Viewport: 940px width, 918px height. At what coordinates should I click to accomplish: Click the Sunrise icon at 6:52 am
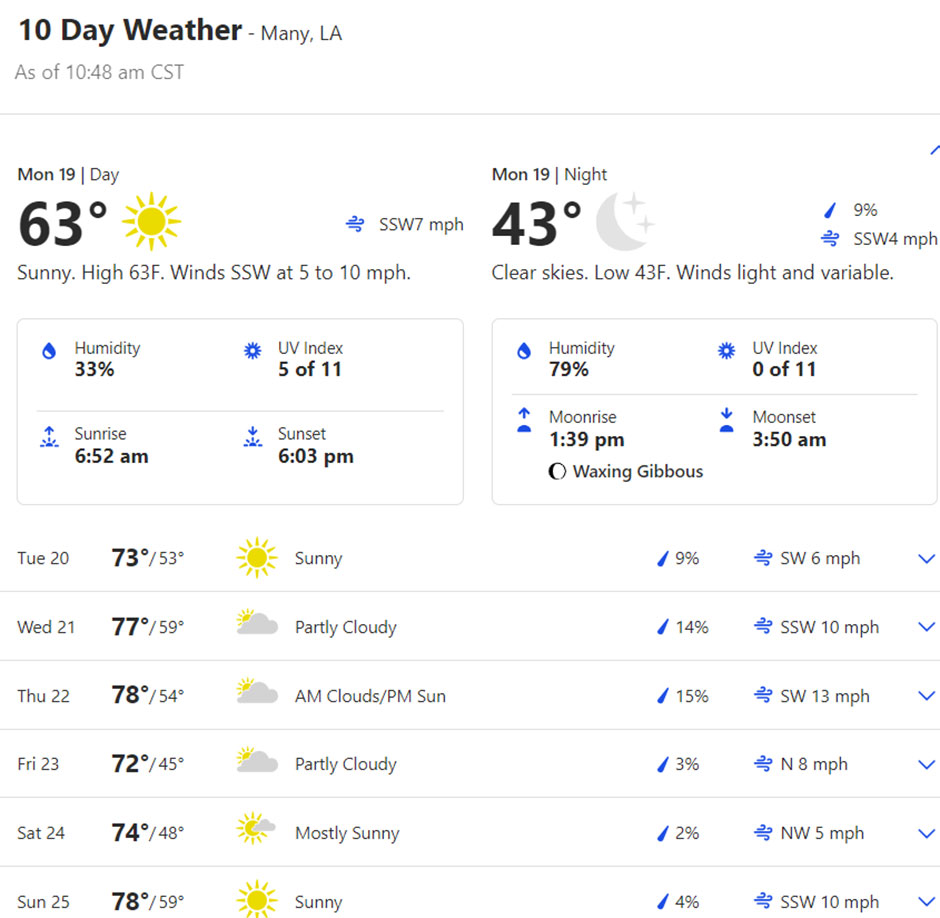(49, 438)
